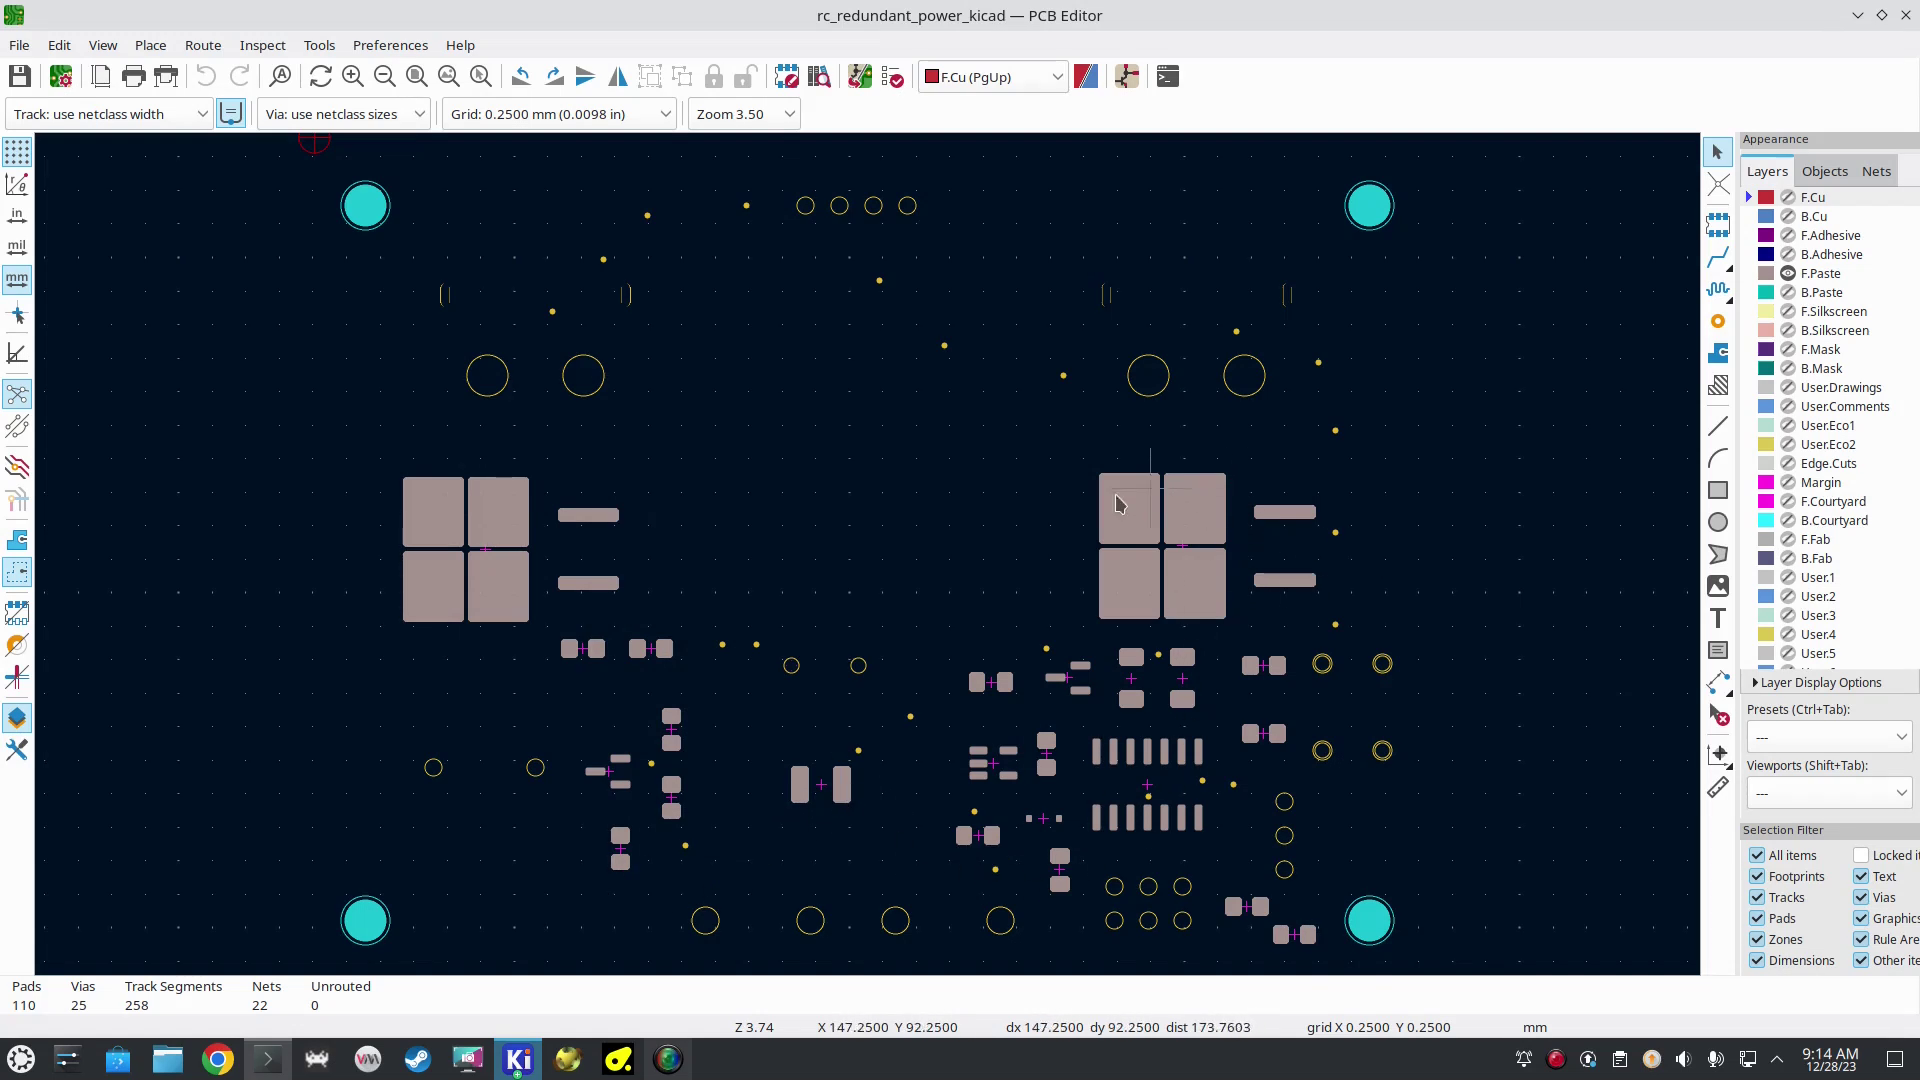Viewport: 1920px width, 1080px height.
Task: Switch to the Nets tab
Action: [1877, 171]
